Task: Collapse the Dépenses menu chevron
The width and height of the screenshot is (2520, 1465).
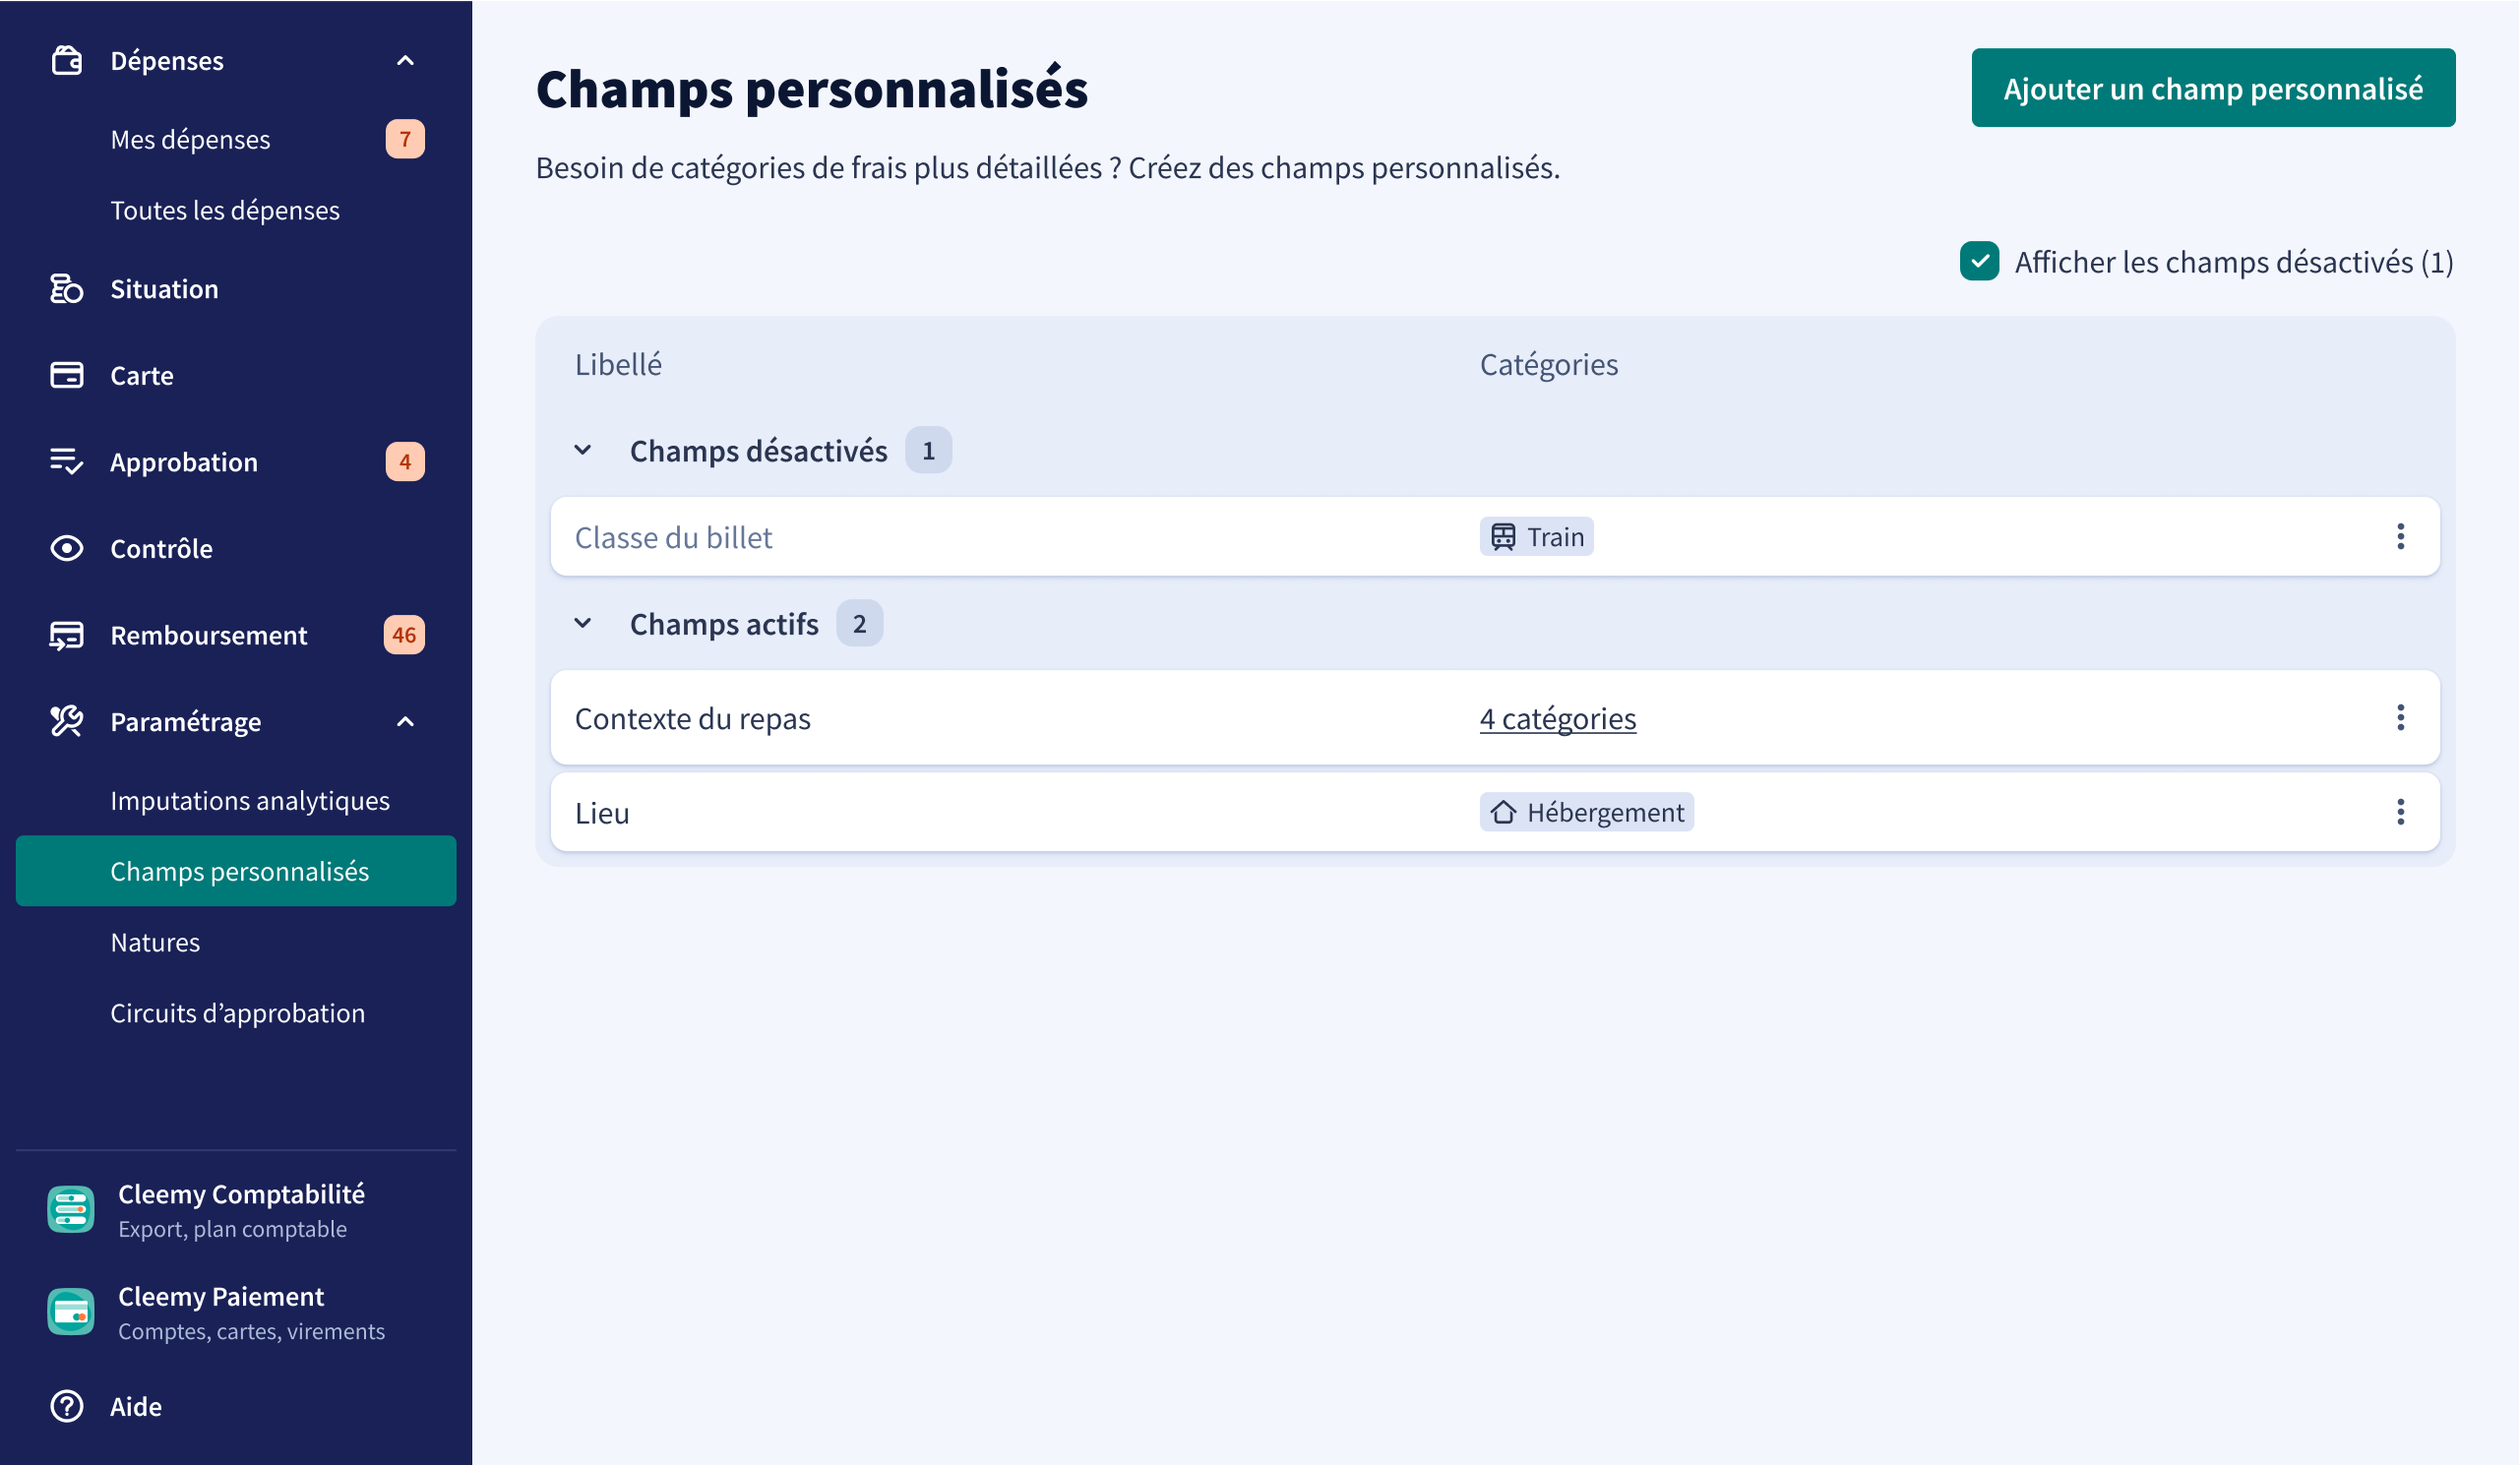Action: 405,61
